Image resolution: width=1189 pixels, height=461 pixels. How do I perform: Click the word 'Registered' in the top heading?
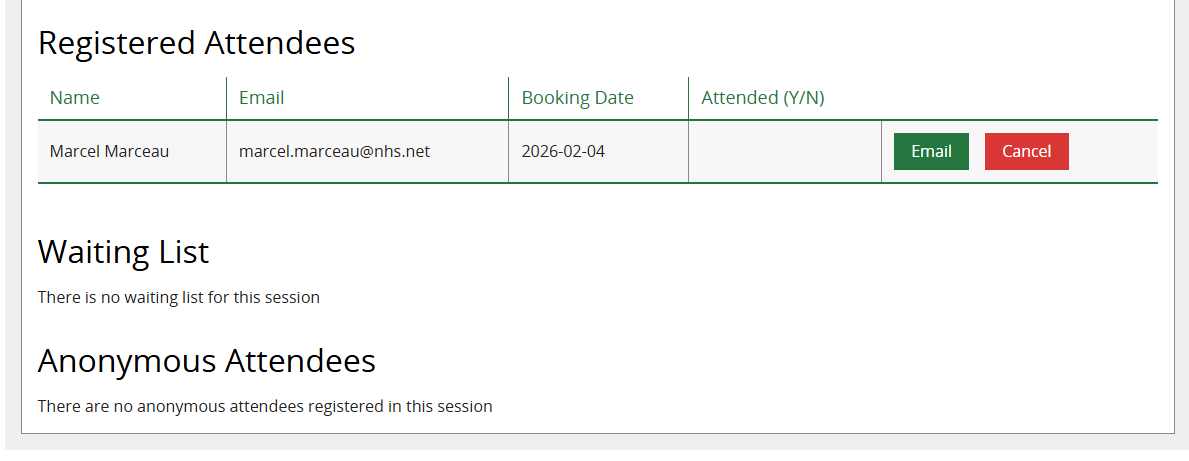pos(116,43)
